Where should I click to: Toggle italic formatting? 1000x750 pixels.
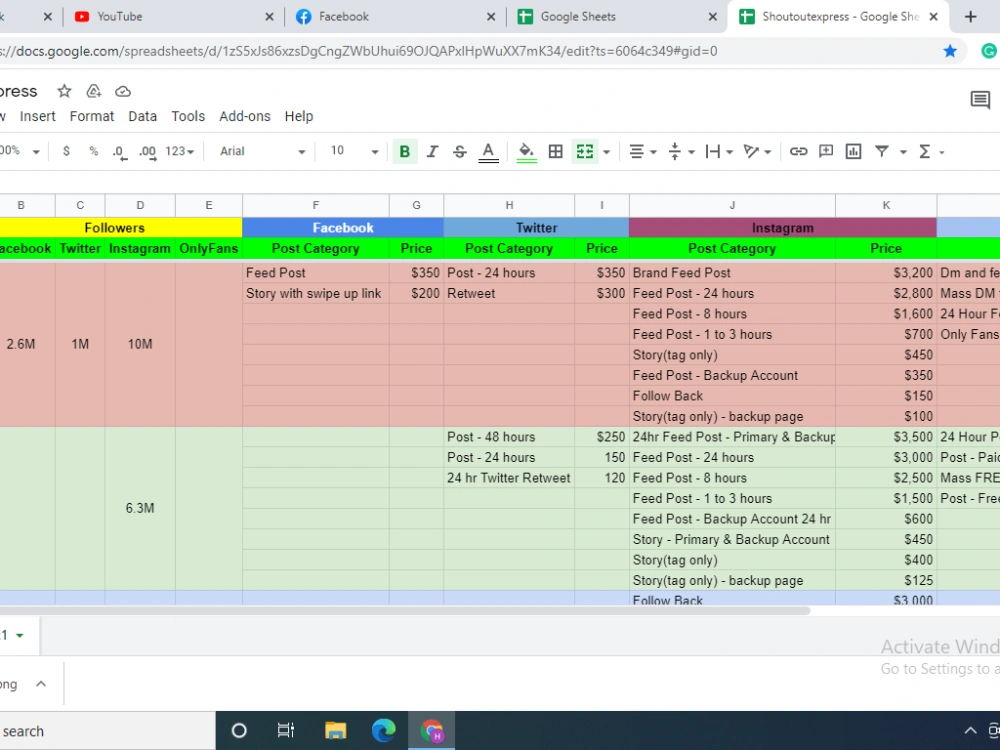click(432, 151)
